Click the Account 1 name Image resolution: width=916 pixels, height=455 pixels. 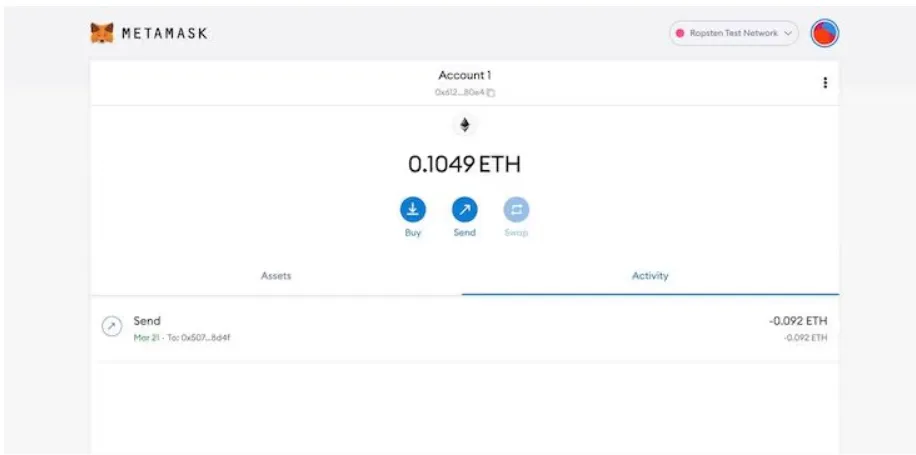pos(464,75)
